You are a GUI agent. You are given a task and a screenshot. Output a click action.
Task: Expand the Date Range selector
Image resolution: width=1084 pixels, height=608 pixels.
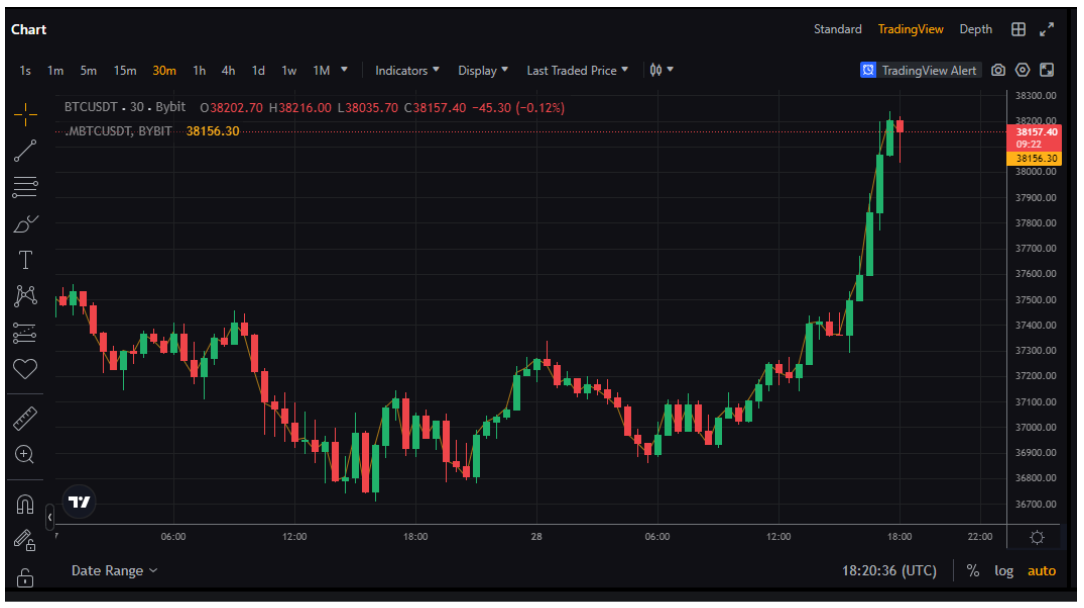coord(114,571)
